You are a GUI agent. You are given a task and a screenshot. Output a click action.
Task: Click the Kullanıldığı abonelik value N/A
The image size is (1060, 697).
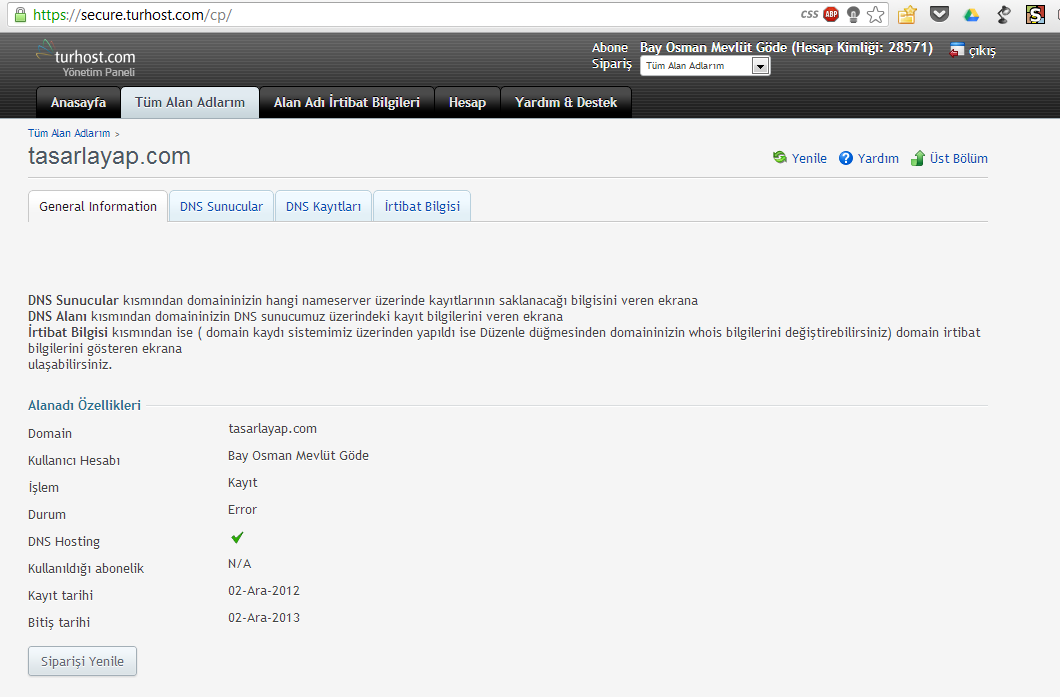pos(239,564)
